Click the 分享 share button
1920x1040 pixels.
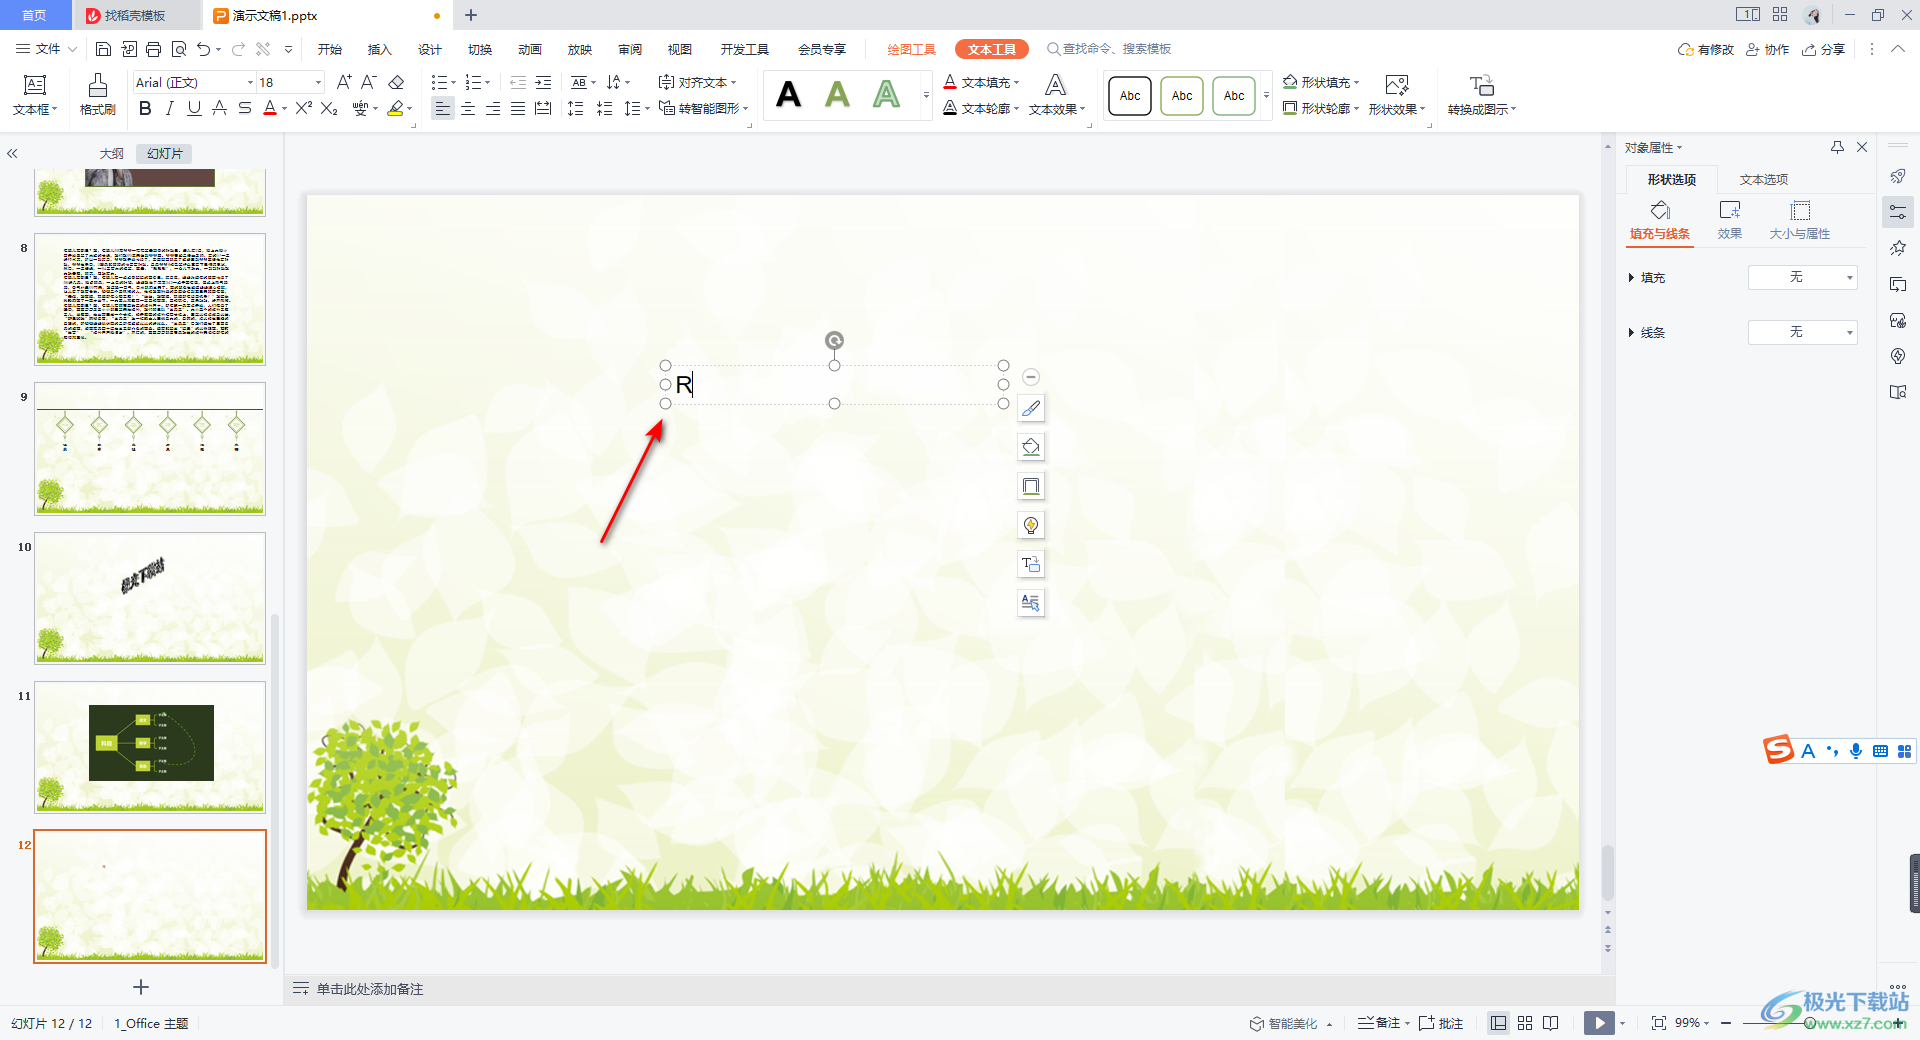[x=1824, y=49]
